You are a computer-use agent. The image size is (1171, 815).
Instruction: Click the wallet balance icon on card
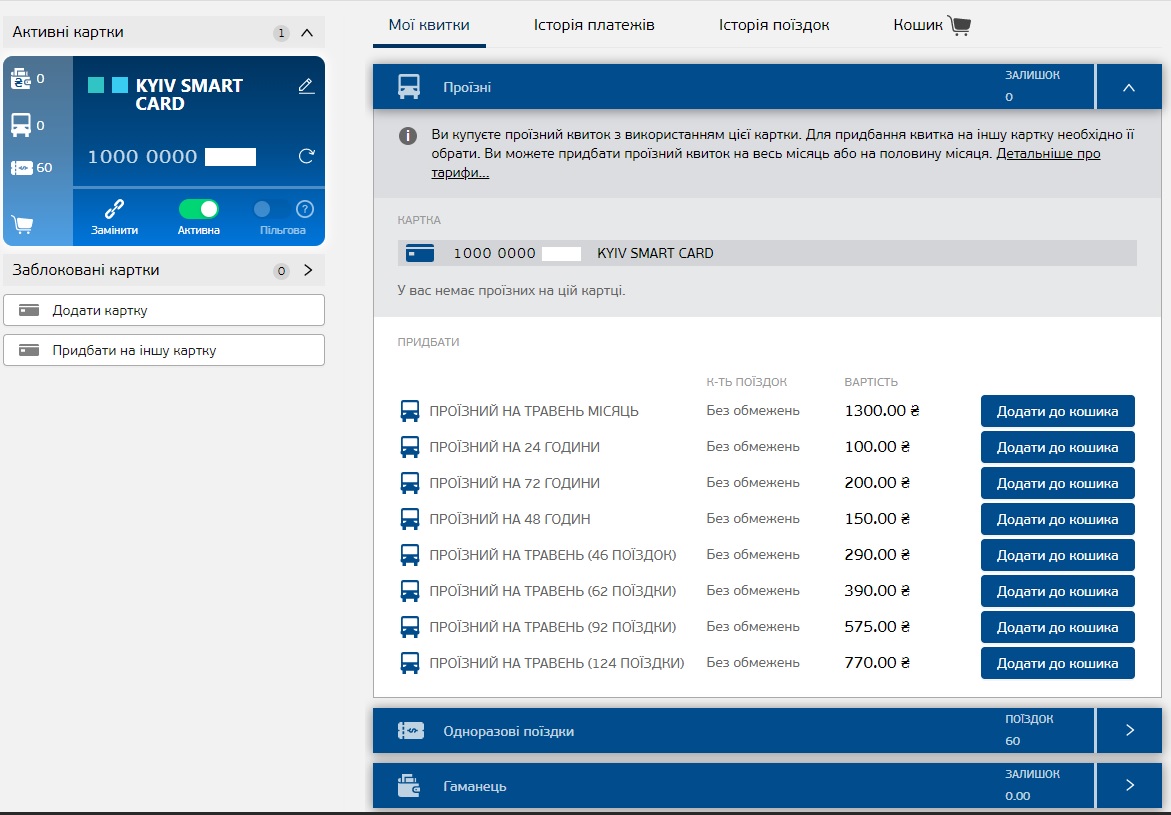click(21, 78)
